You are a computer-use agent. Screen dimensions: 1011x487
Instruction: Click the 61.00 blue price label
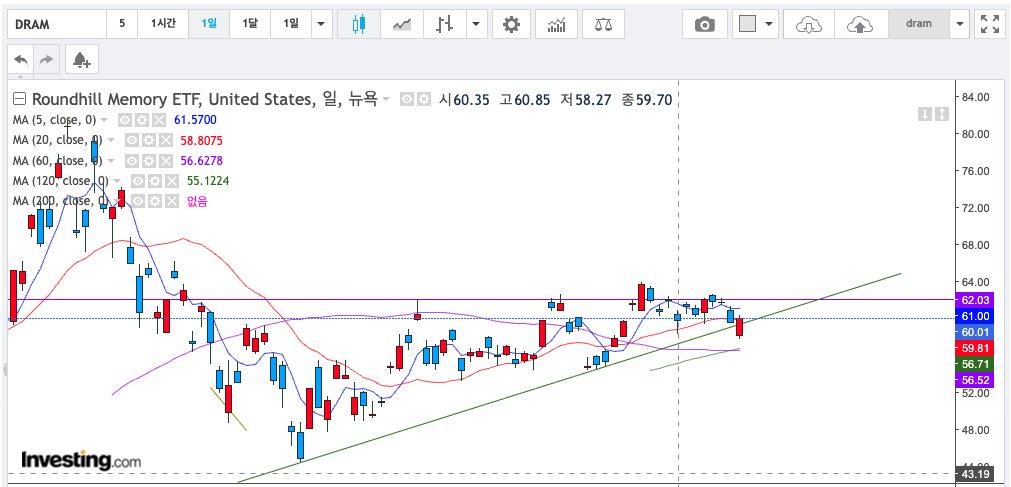coord(975,316)
